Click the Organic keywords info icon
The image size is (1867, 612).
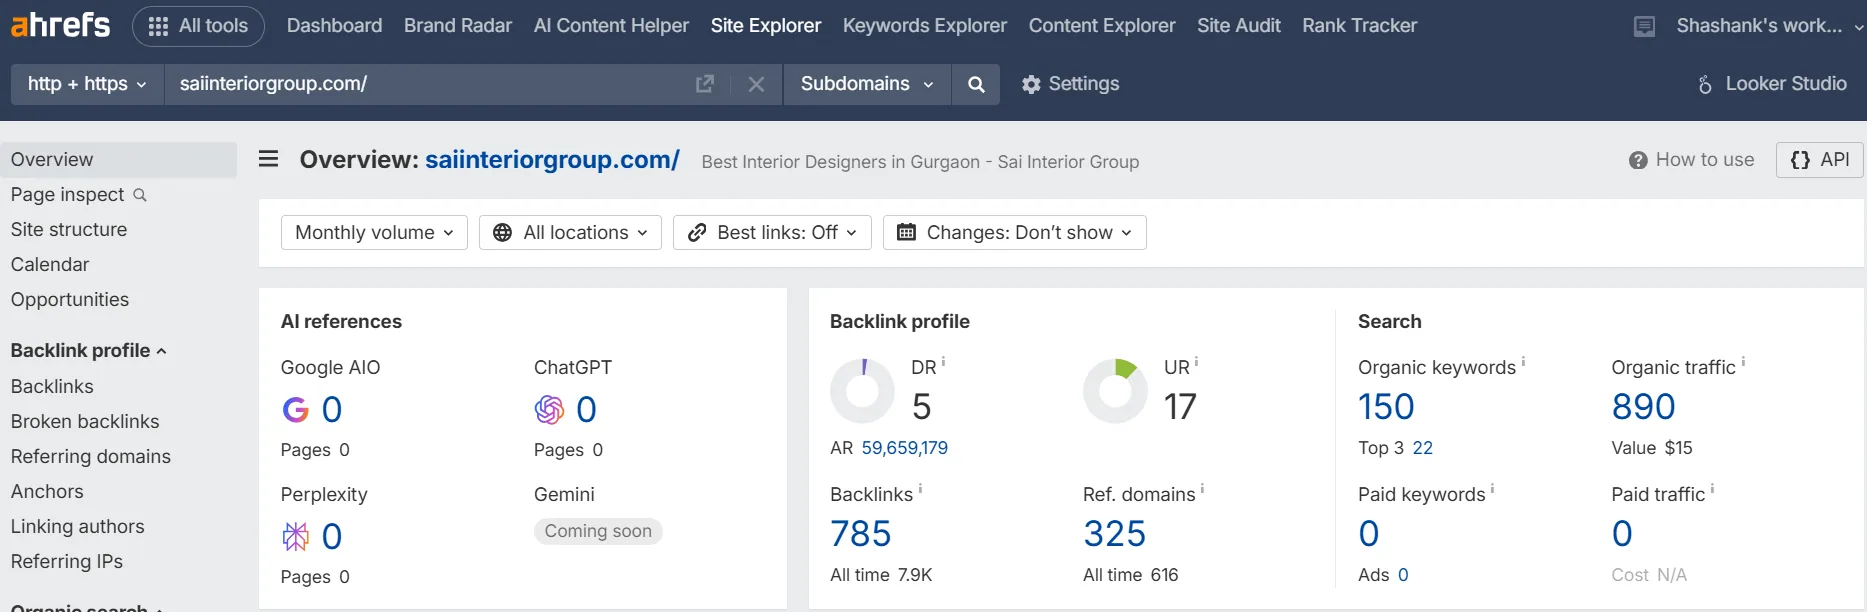point(1523,362)
